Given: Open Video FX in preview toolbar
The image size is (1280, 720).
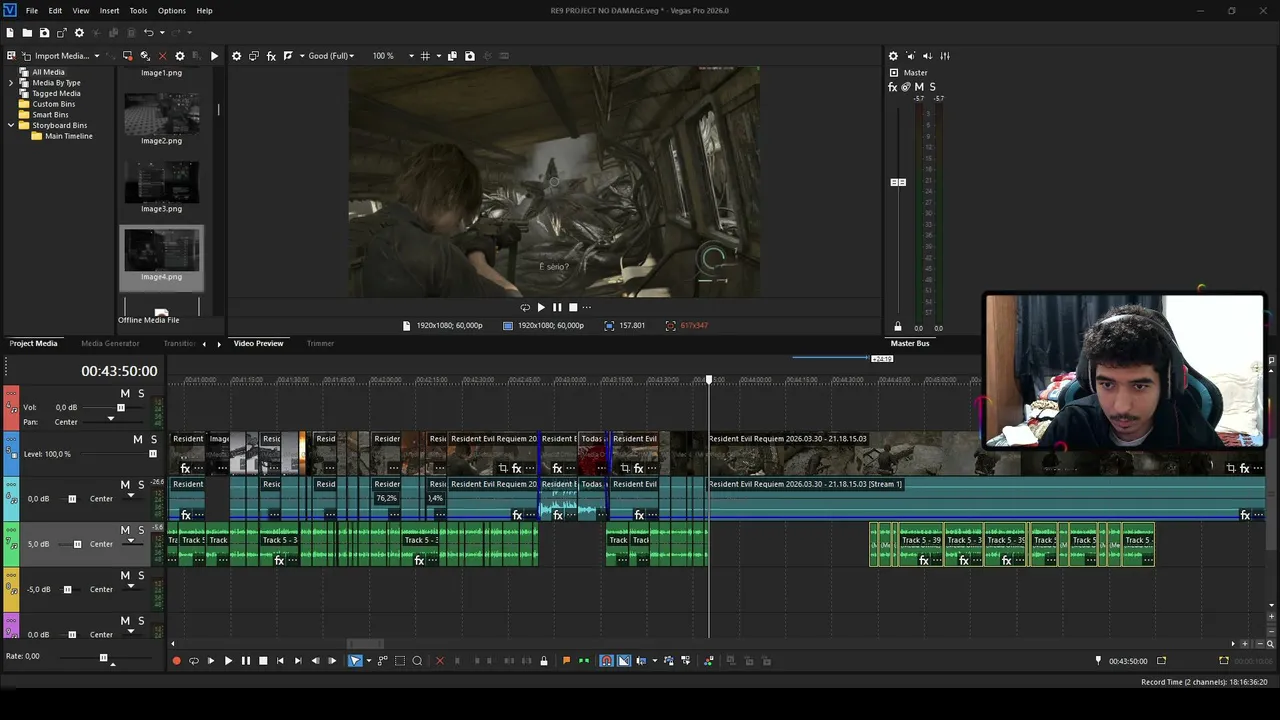Looking at the screenshot, I should click(271, 56).
